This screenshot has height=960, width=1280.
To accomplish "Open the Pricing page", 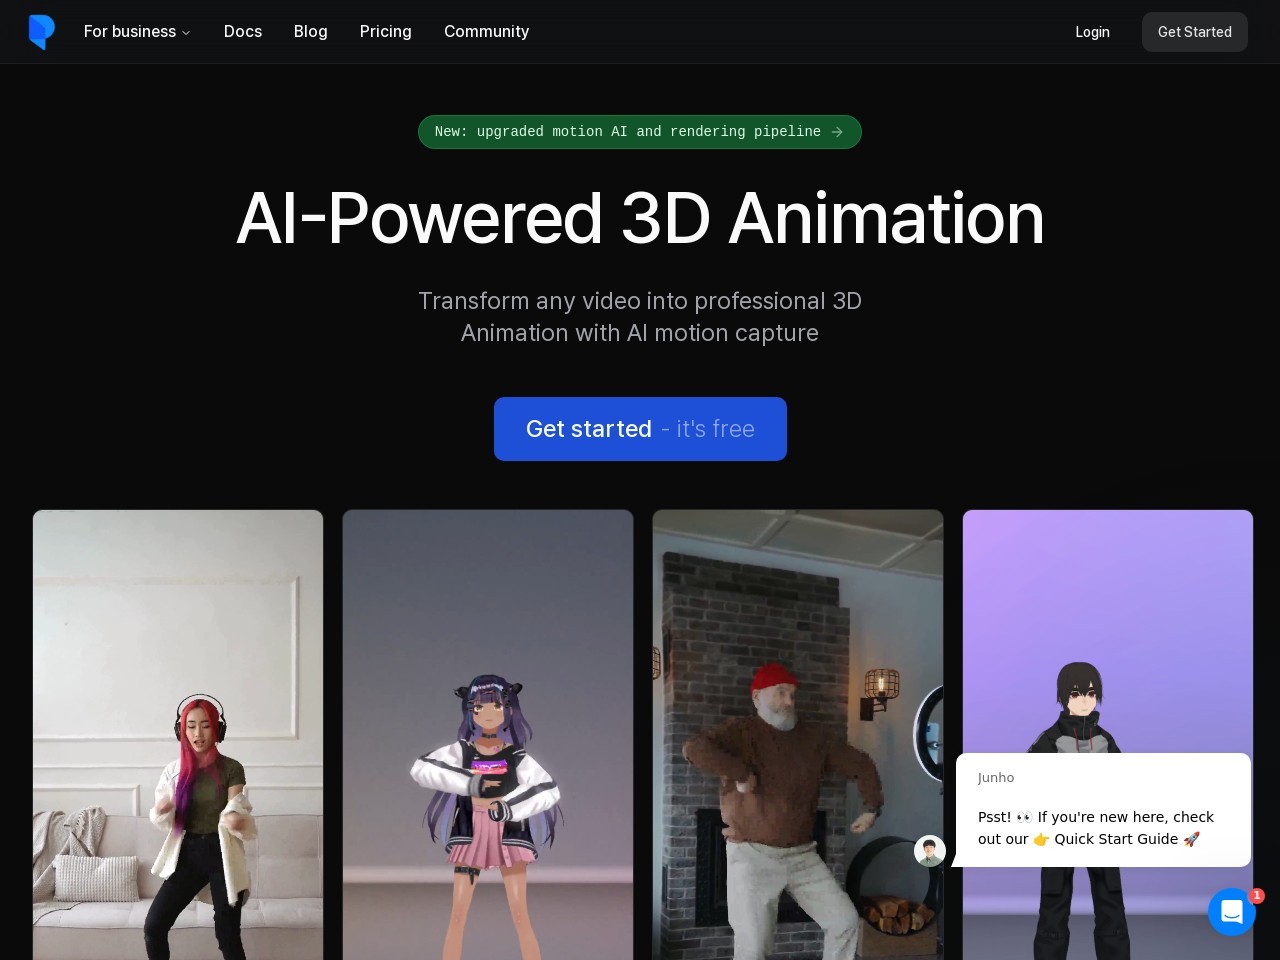I will (x=385, y=32).
